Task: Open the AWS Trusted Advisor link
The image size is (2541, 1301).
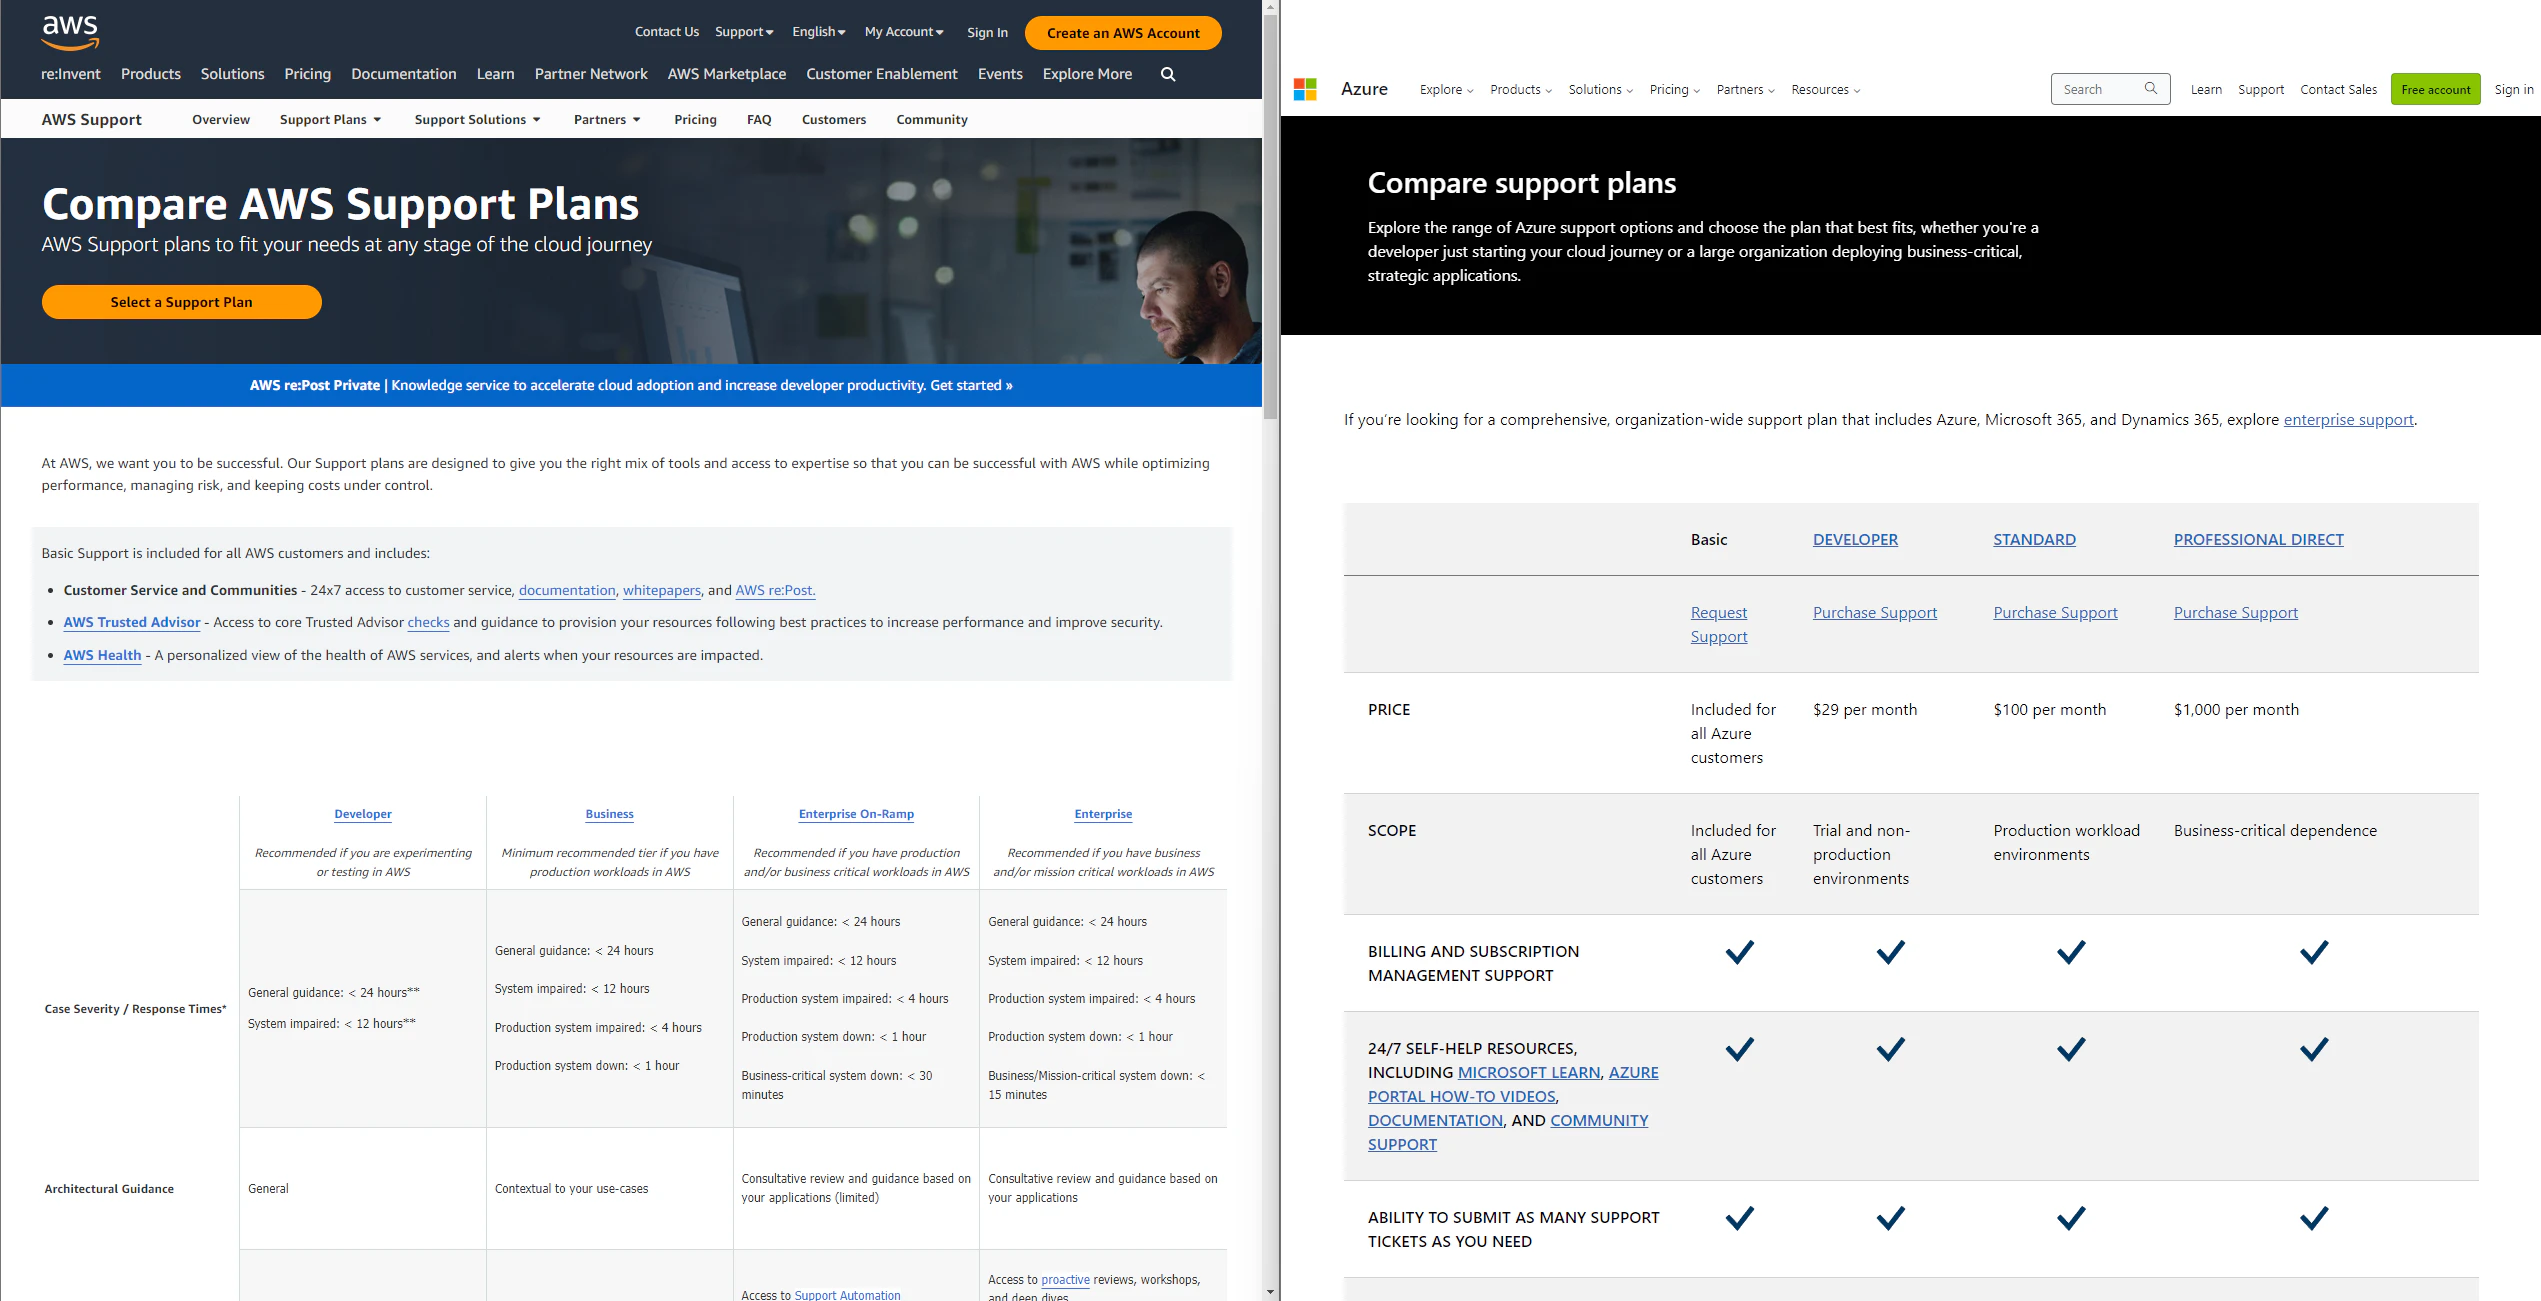Action: click(131, 622)
